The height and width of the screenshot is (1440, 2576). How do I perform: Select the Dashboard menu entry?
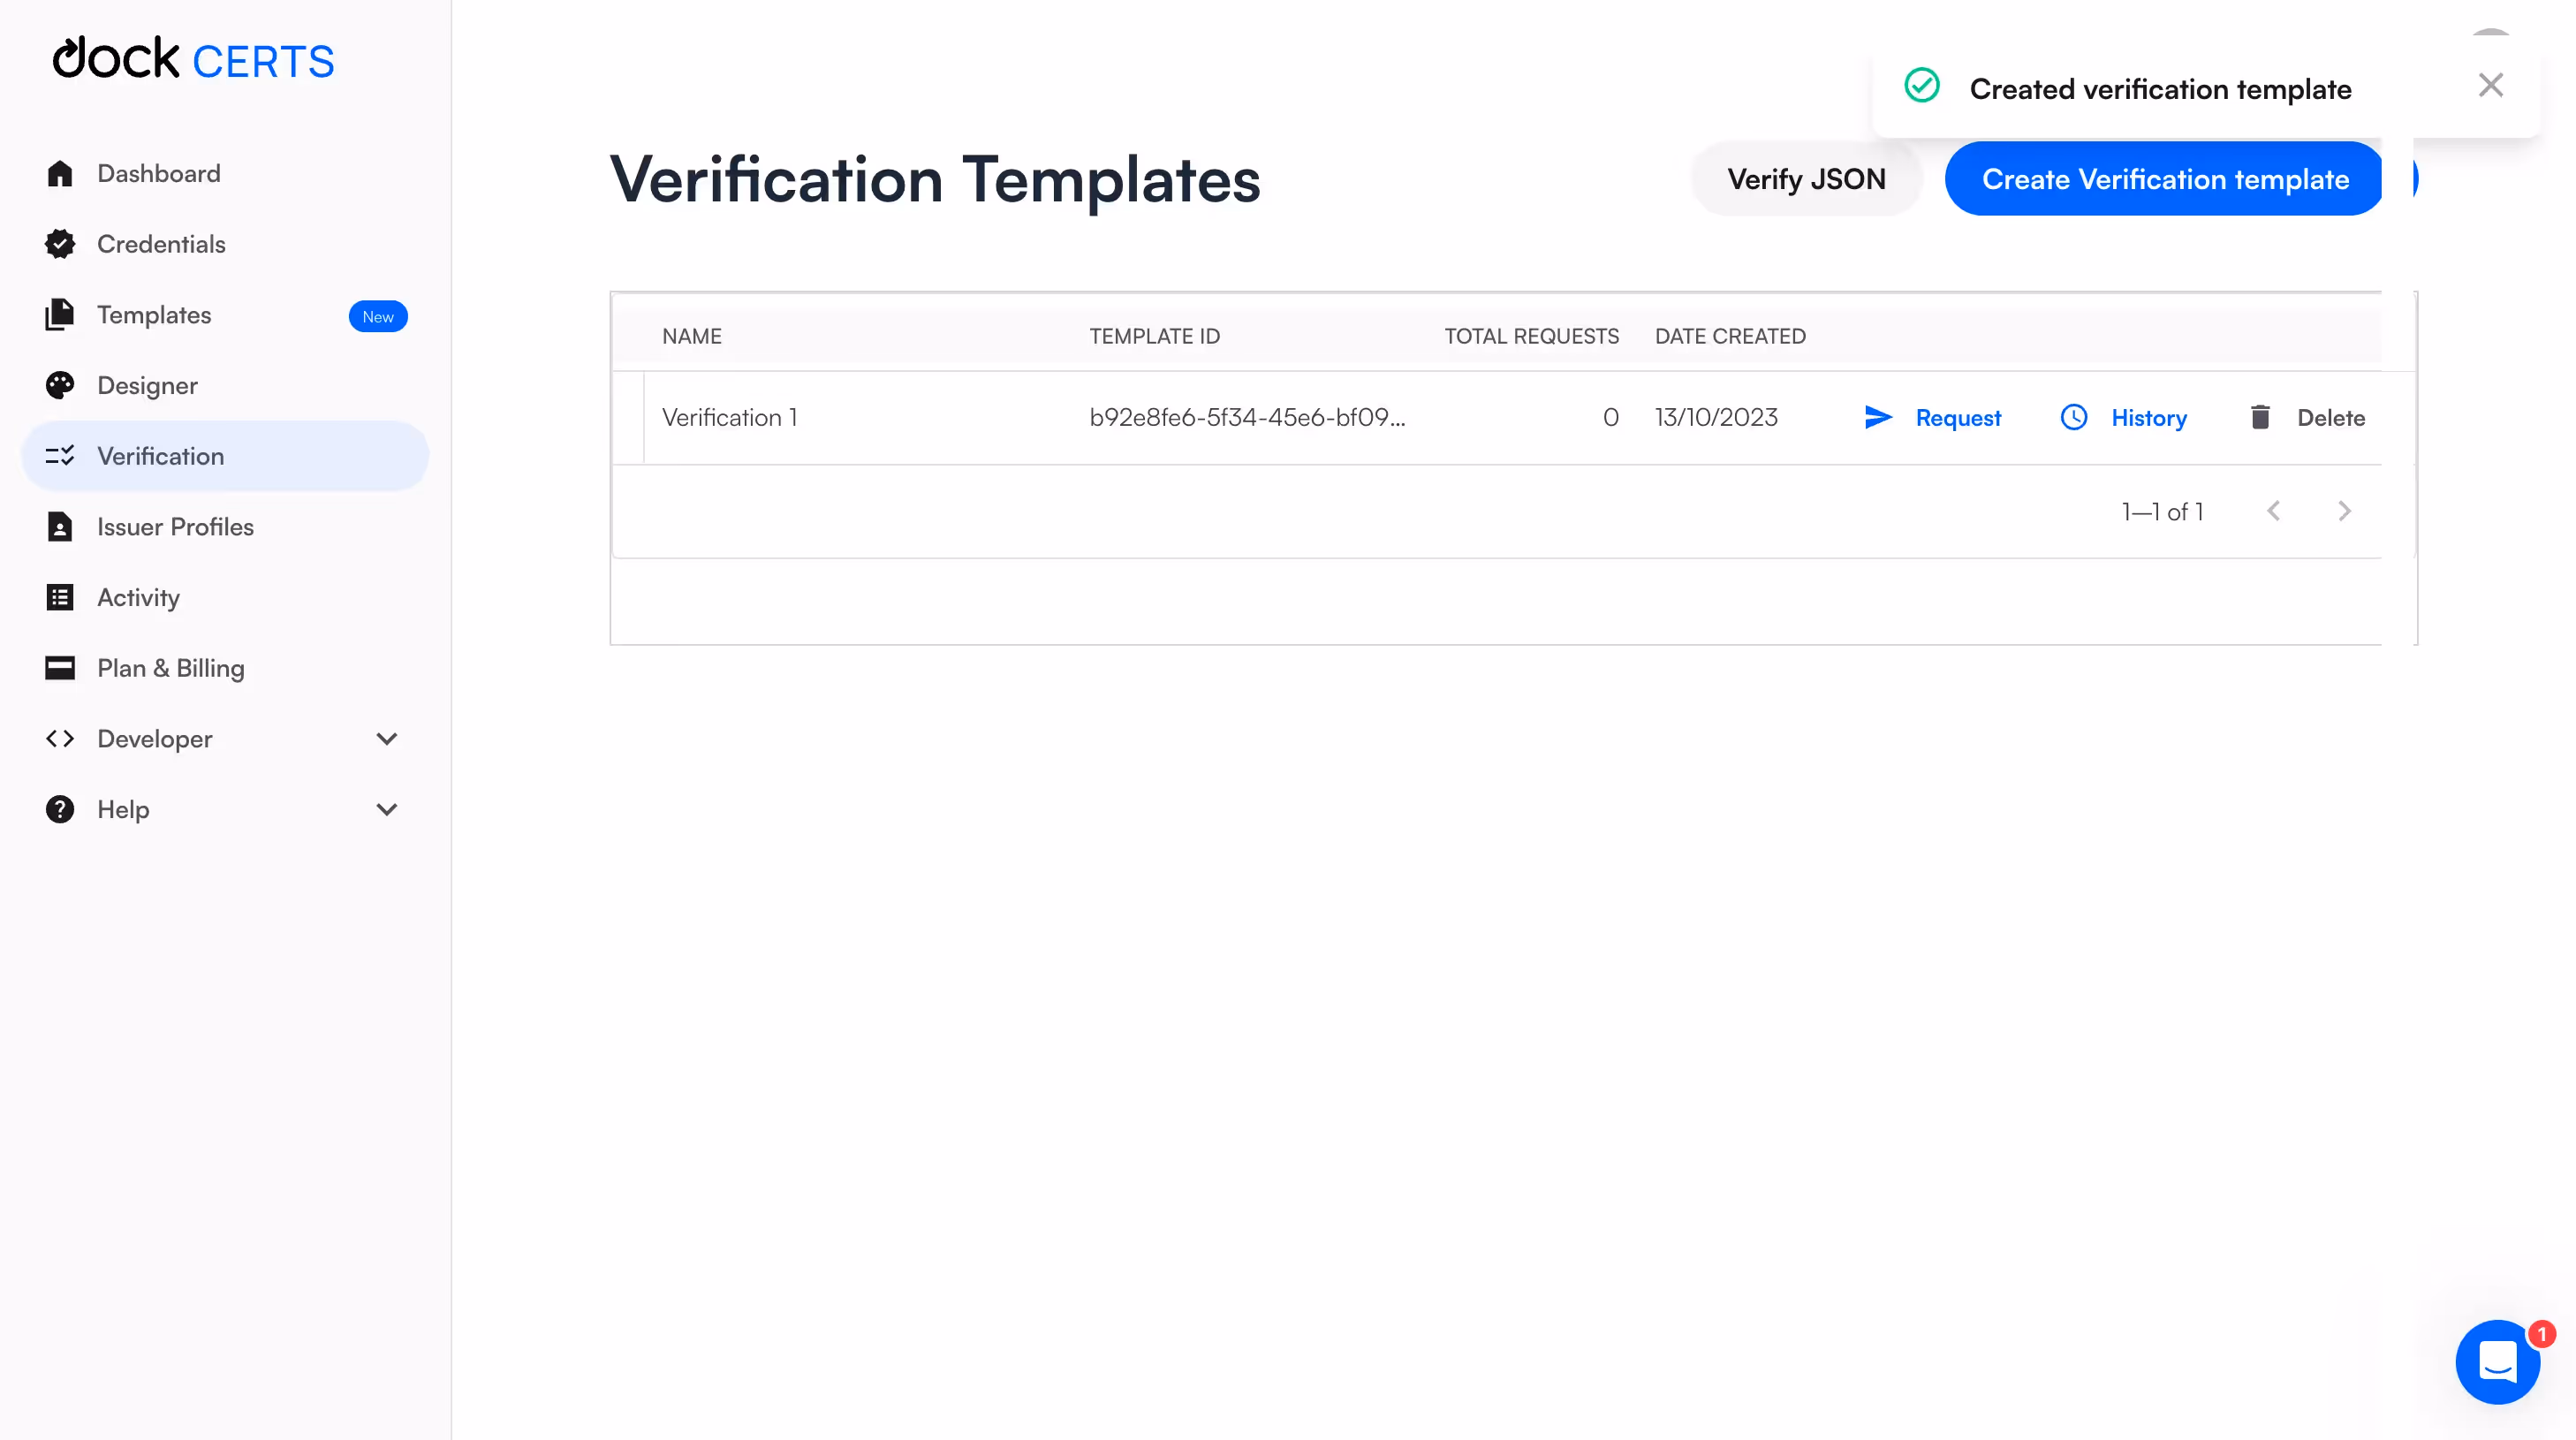coord(158,173)
